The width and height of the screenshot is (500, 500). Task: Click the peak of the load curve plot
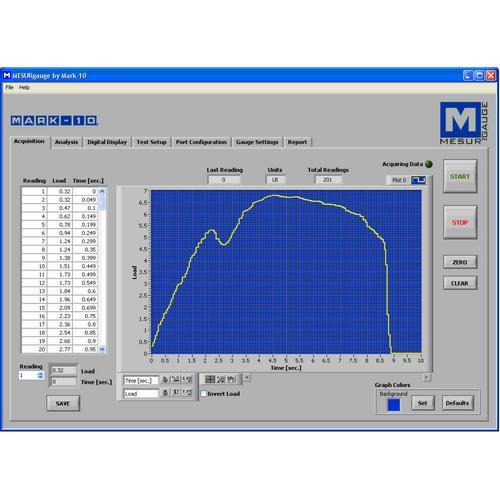274,196
